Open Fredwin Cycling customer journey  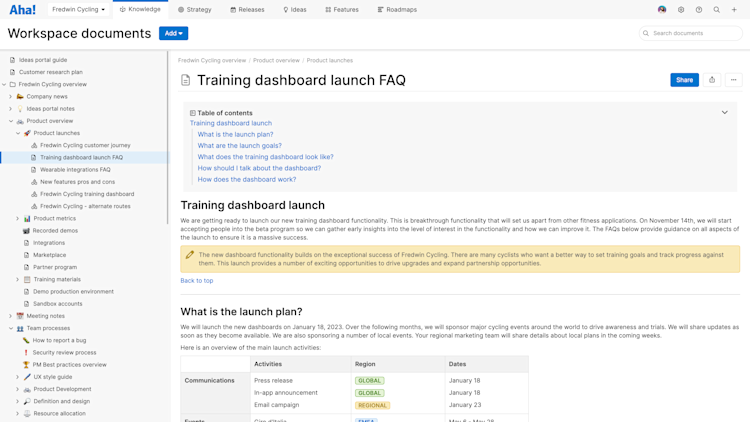pyautogui.click(x=85, y=145)
